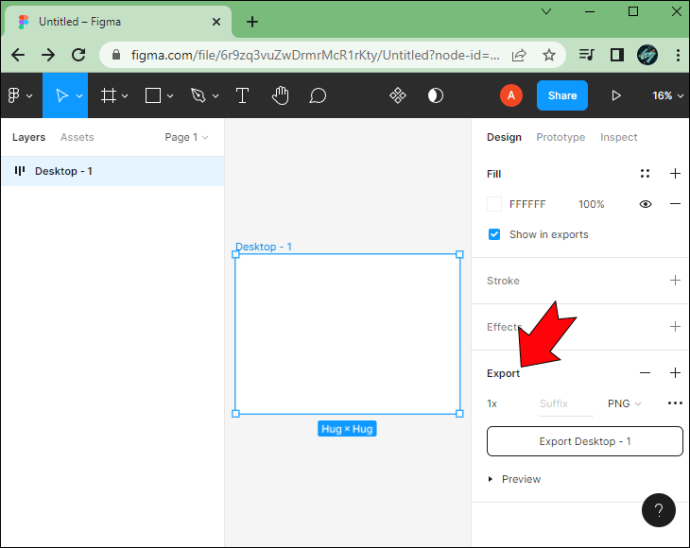Screen dimensions: 690x548
Task: Open the PNG format dropdown
Action: click(x=624, y=404)
